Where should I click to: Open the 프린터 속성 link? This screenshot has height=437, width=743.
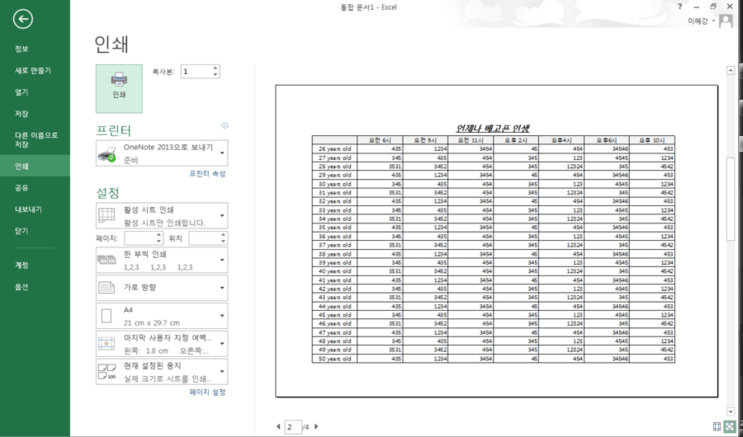pyautogui.click(x=208, y=174)
